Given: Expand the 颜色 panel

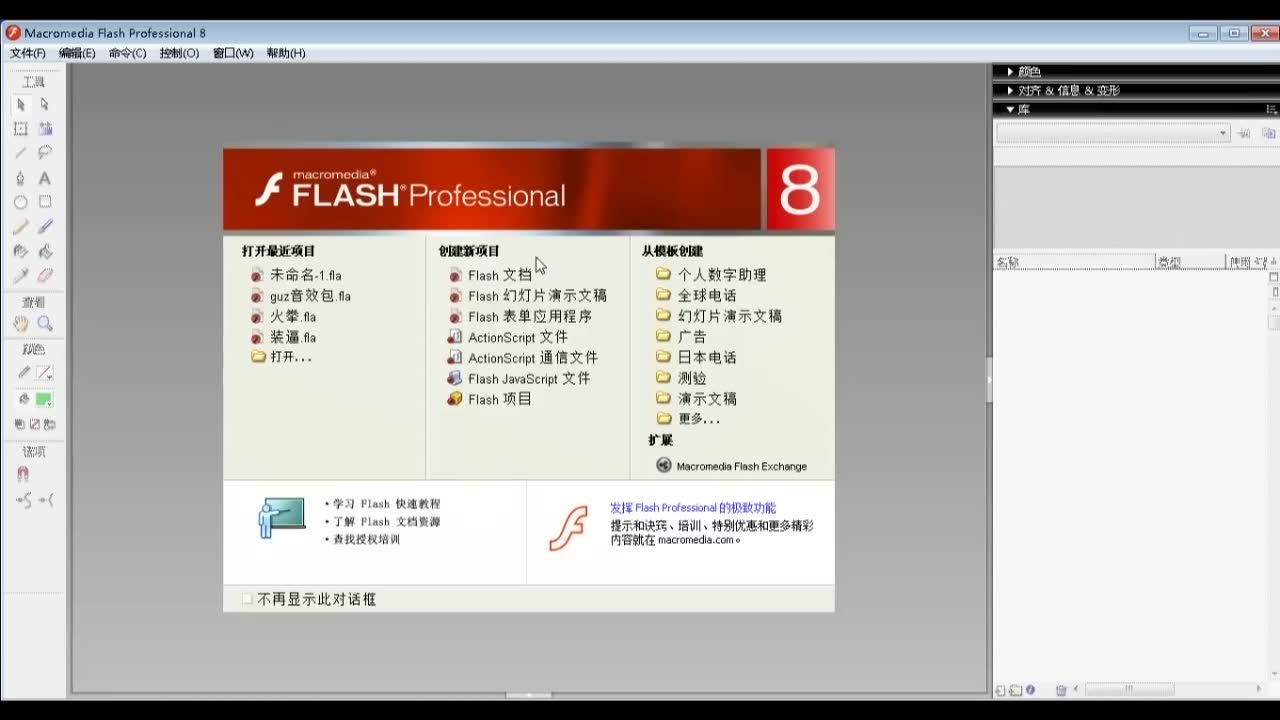Looking at the screenshot, I should [1010, 72].
